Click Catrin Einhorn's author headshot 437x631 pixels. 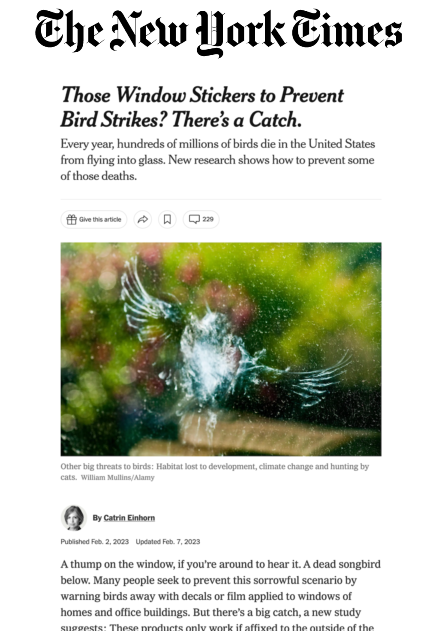74,518
